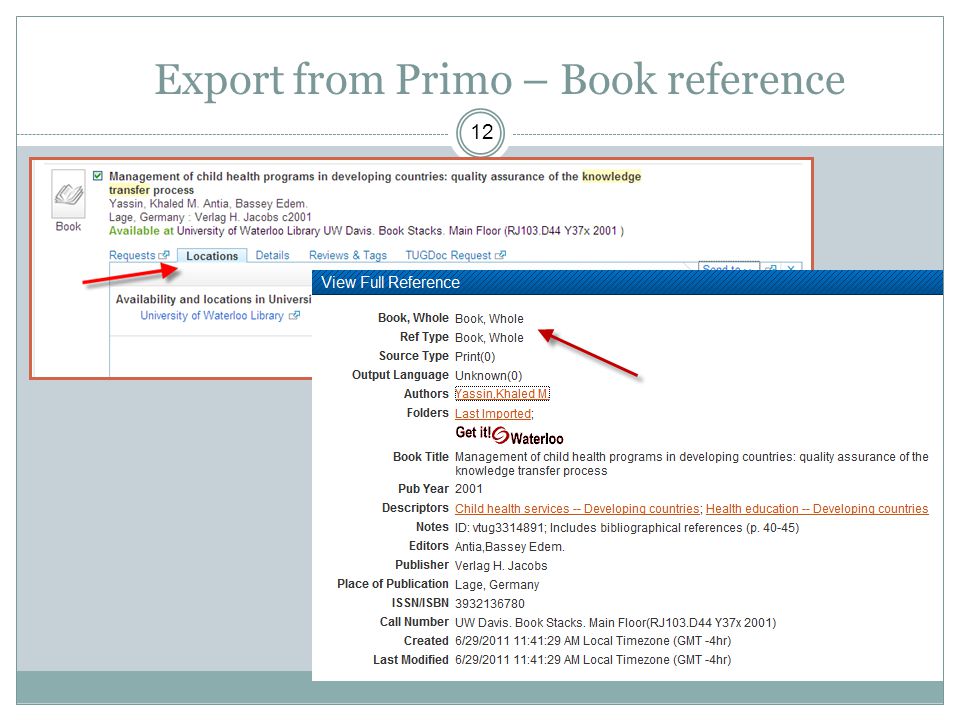Click the Availability and locations heading
The width and height of the screenshot is (960, 720).
[214, 299]
